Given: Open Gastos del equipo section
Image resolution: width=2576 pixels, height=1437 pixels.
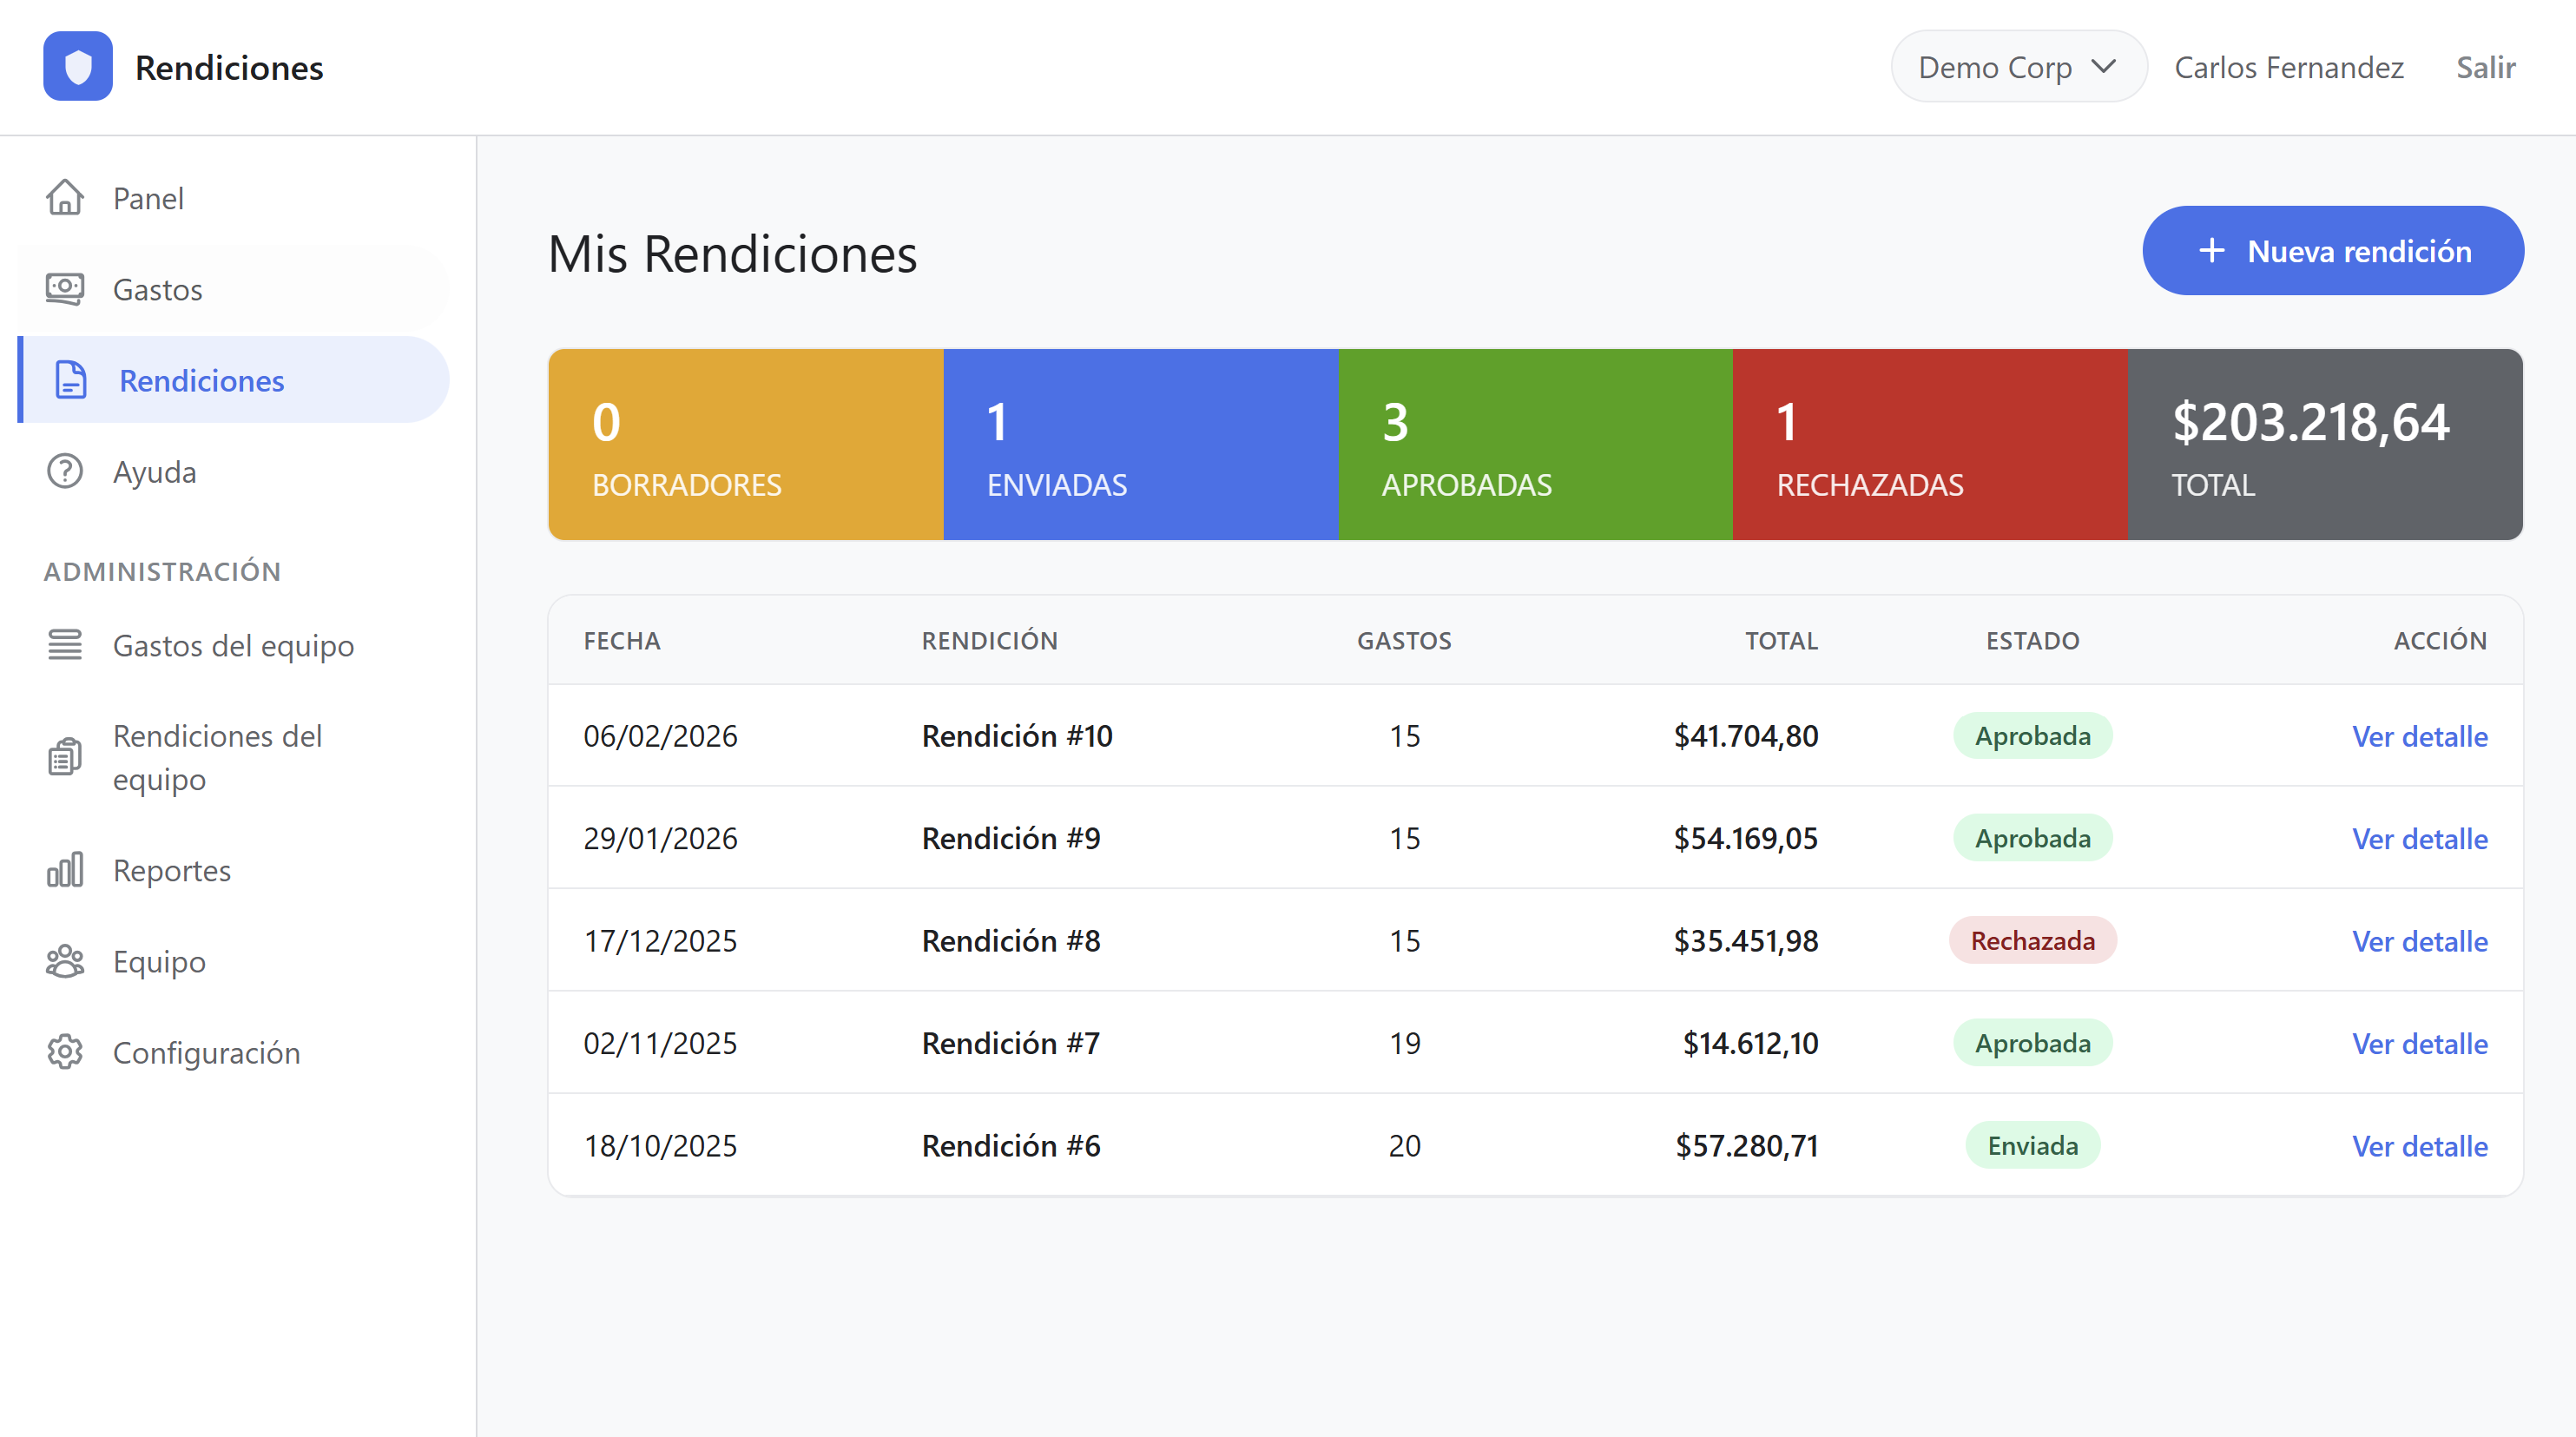Looking at the screenshot, I should click(233, 645).
